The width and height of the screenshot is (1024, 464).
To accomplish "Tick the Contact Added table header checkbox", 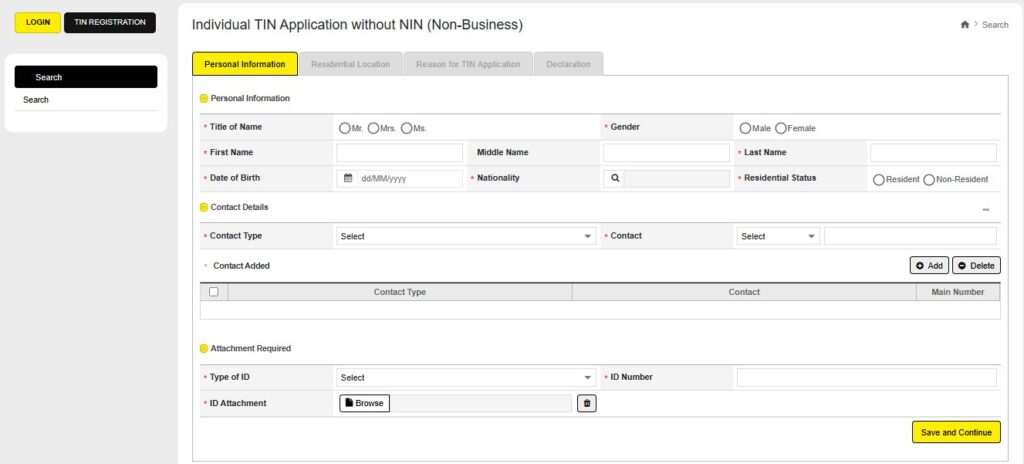I will (x=214, y=292).
